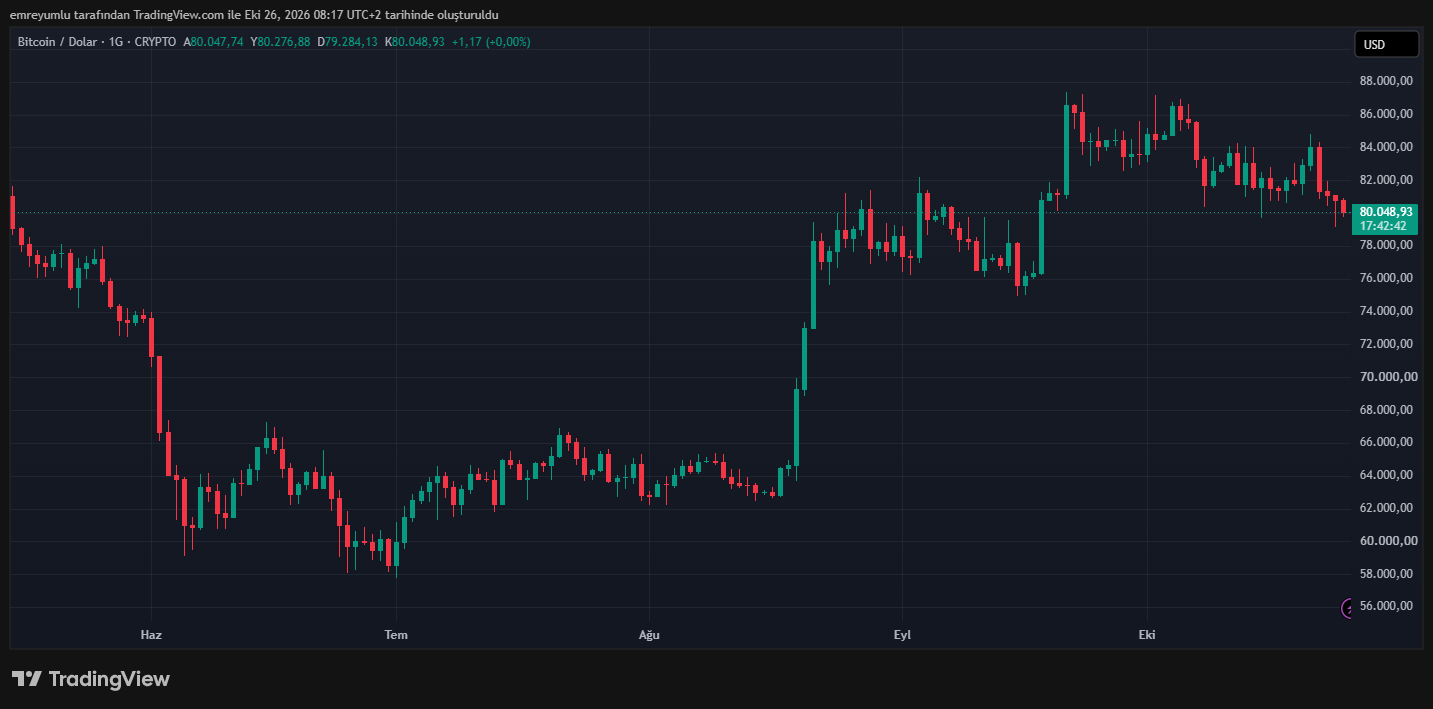Click the Eyl month label on time axis

click(x=903, y=635)
